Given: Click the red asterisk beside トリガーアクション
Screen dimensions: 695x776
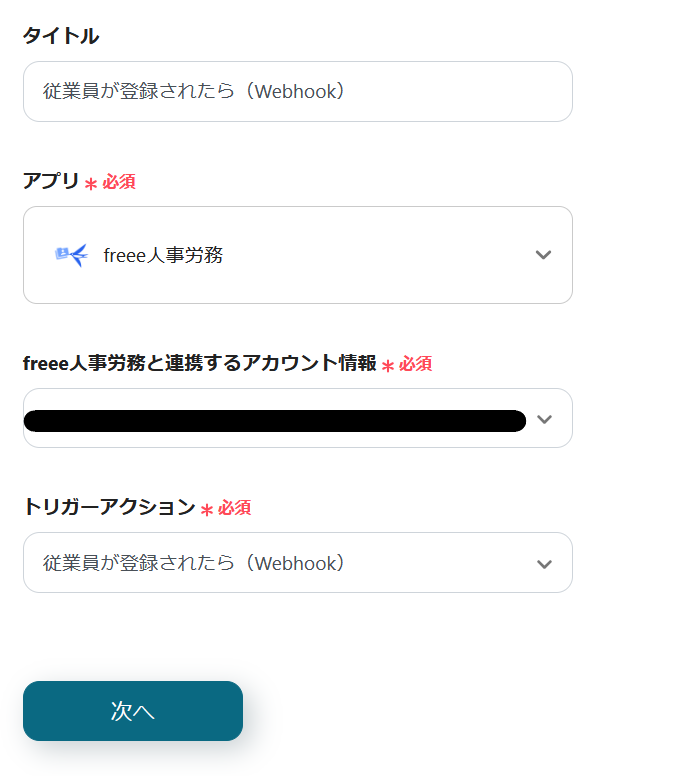Looking at the screenshot, I should [207, 509].
